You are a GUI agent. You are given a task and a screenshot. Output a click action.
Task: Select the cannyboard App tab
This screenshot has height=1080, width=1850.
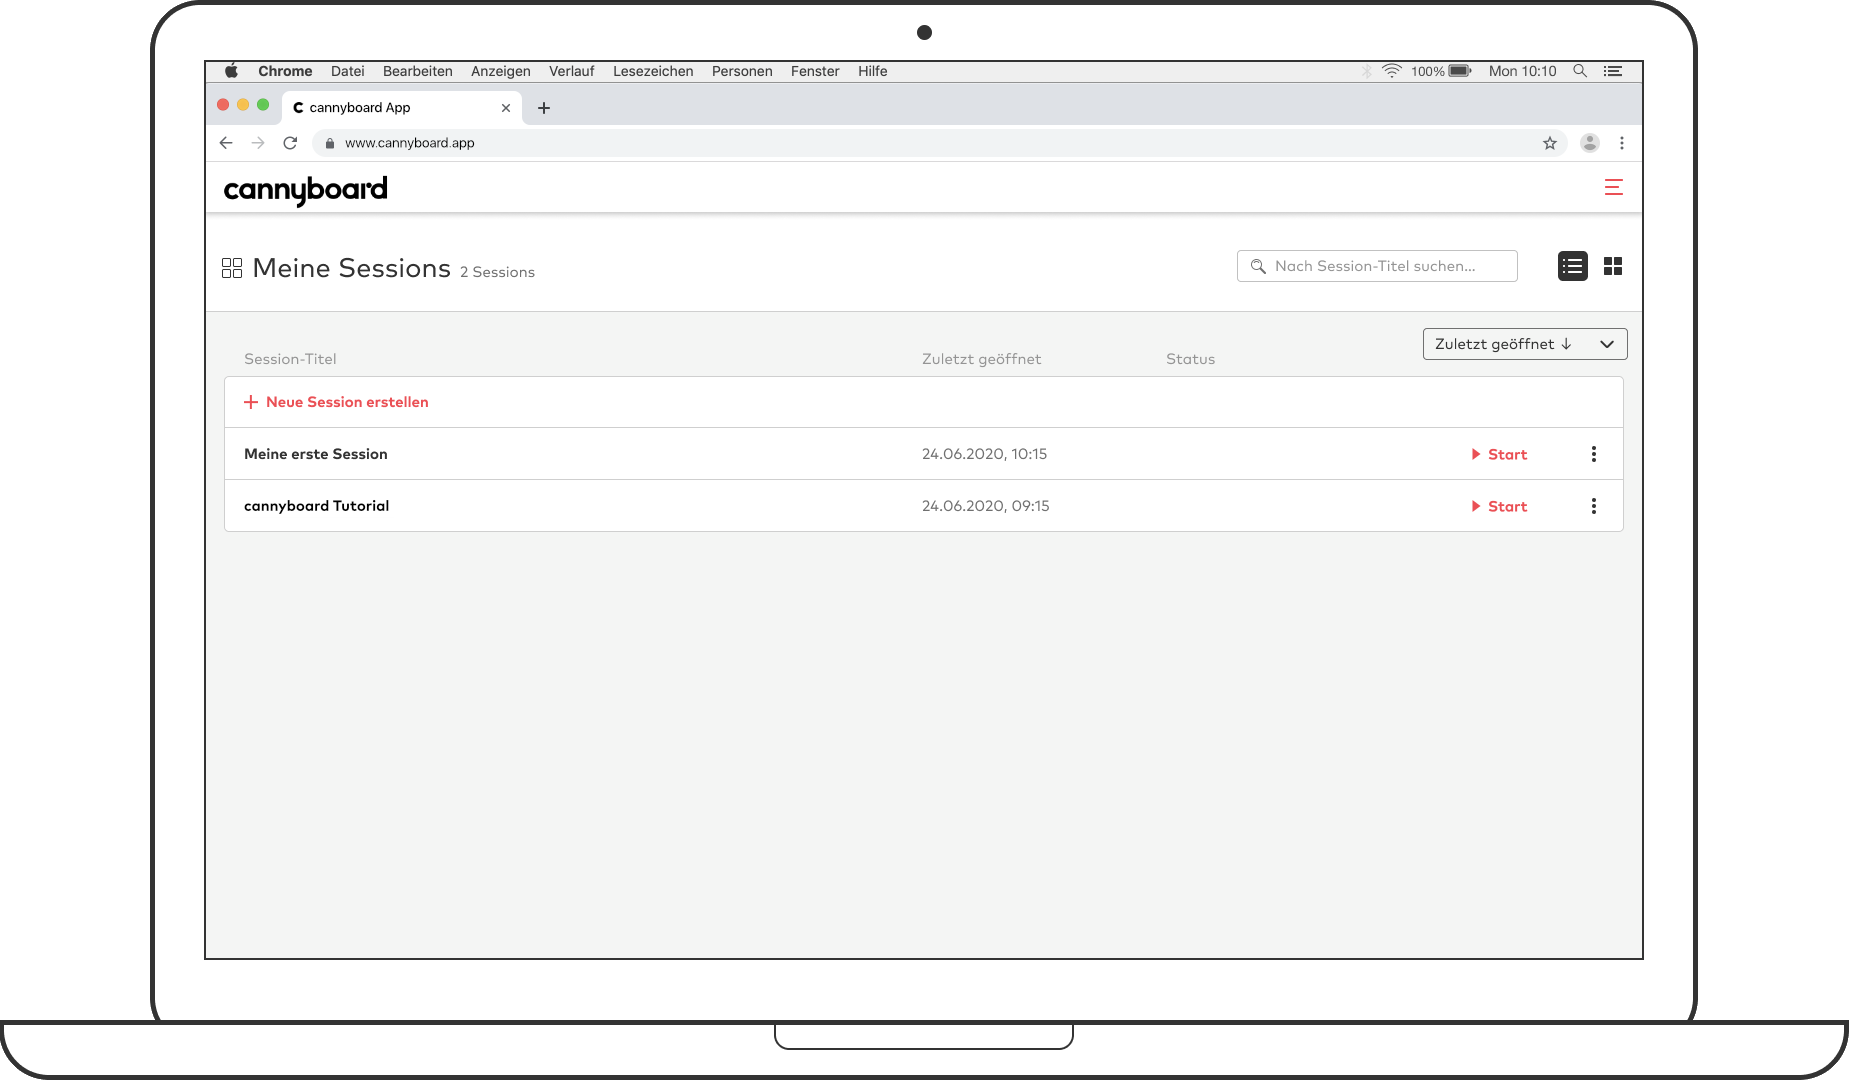click(x=401, y=108)
